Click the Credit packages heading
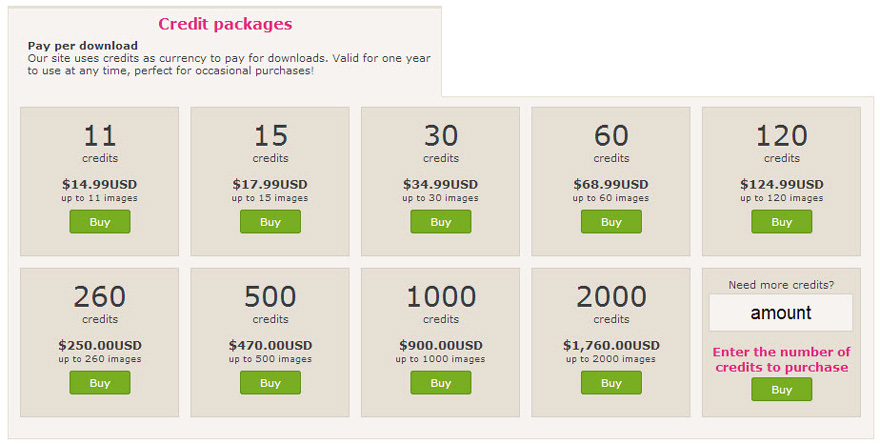Viewport: 880px width, 444px height. click(x=225, y=24)
